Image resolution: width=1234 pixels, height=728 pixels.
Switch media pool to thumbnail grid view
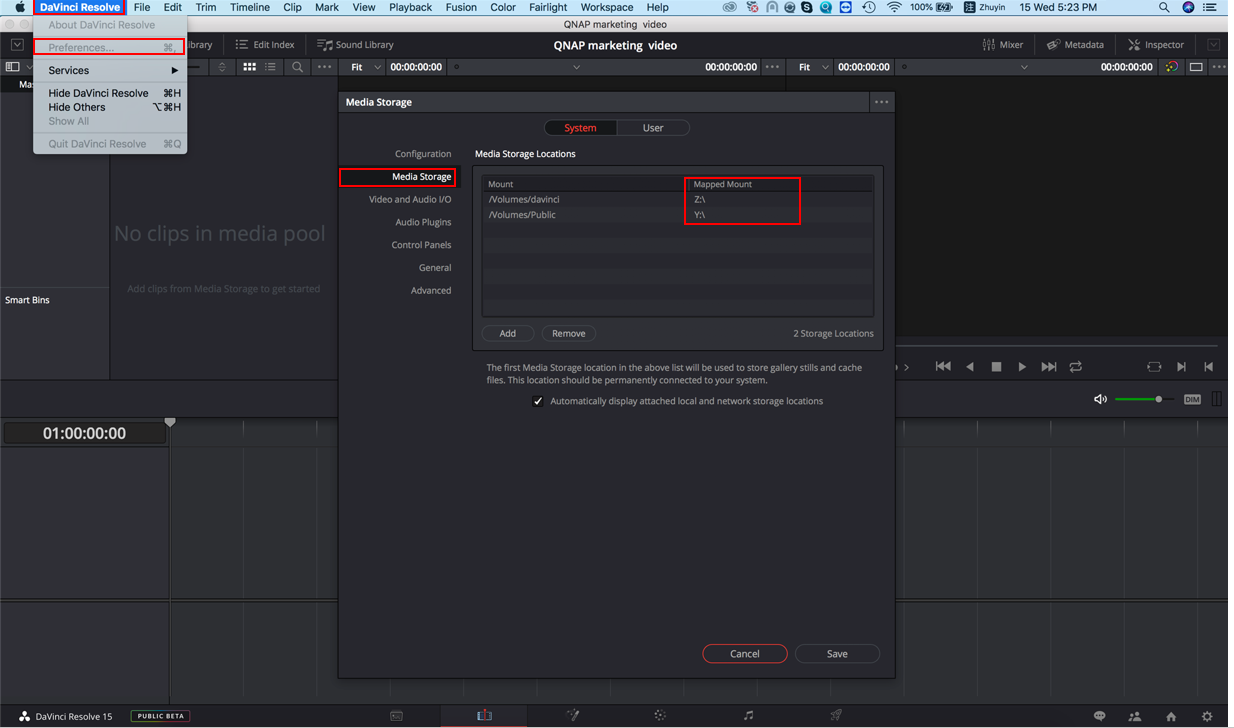[x=249, y=67]
